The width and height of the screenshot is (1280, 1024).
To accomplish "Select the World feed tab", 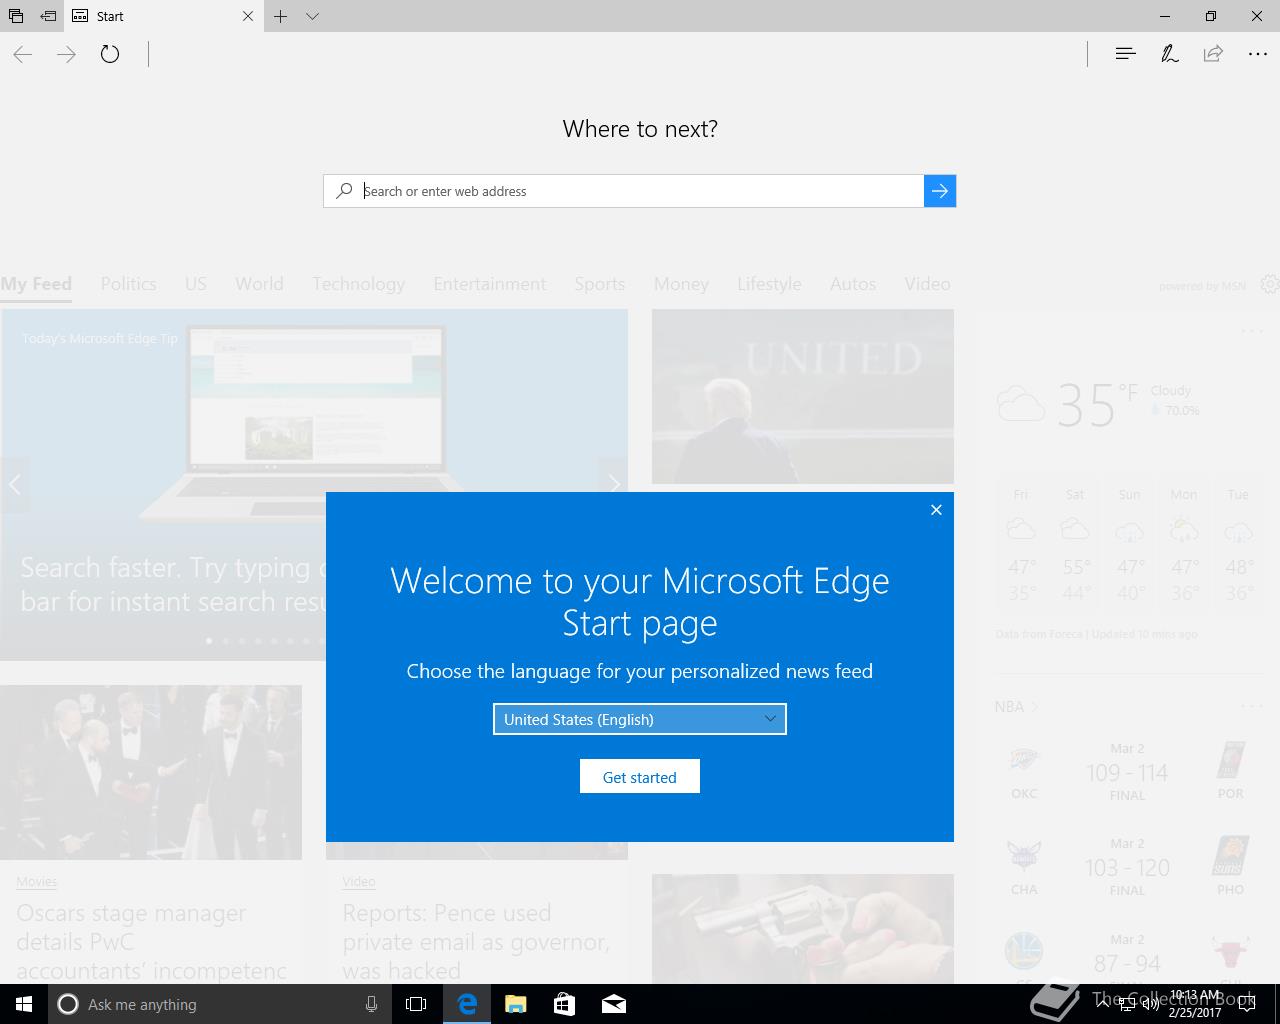I will tap(259, 284).
